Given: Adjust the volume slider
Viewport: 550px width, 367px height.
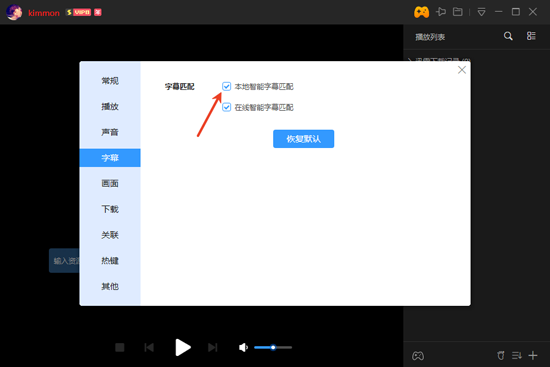Looking at the screenshot, I should coord(273,347).
